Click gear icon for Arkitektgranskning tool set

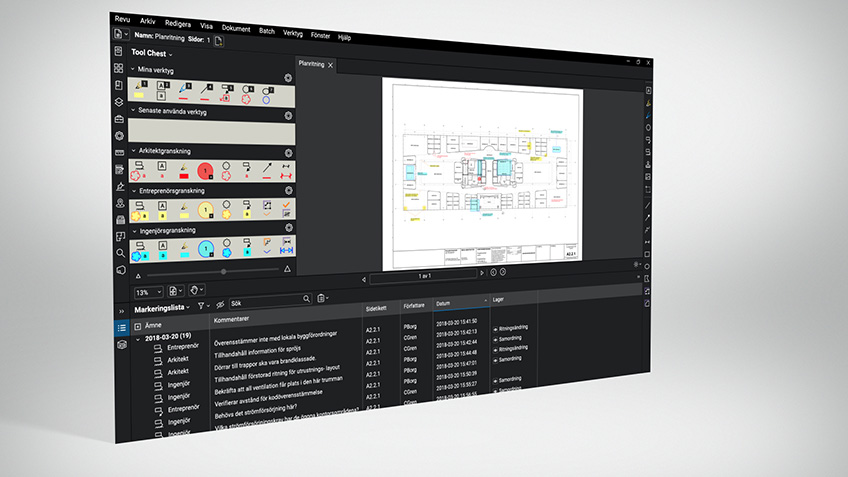pos(288,153)
